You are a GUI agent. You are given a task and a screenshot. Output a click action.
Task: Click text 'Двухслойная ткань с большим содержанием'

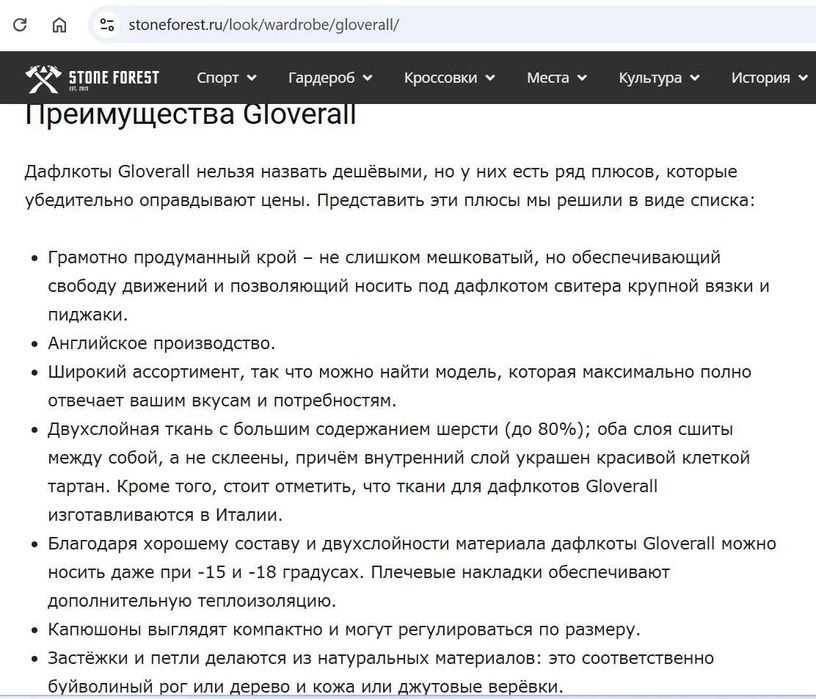239,429
